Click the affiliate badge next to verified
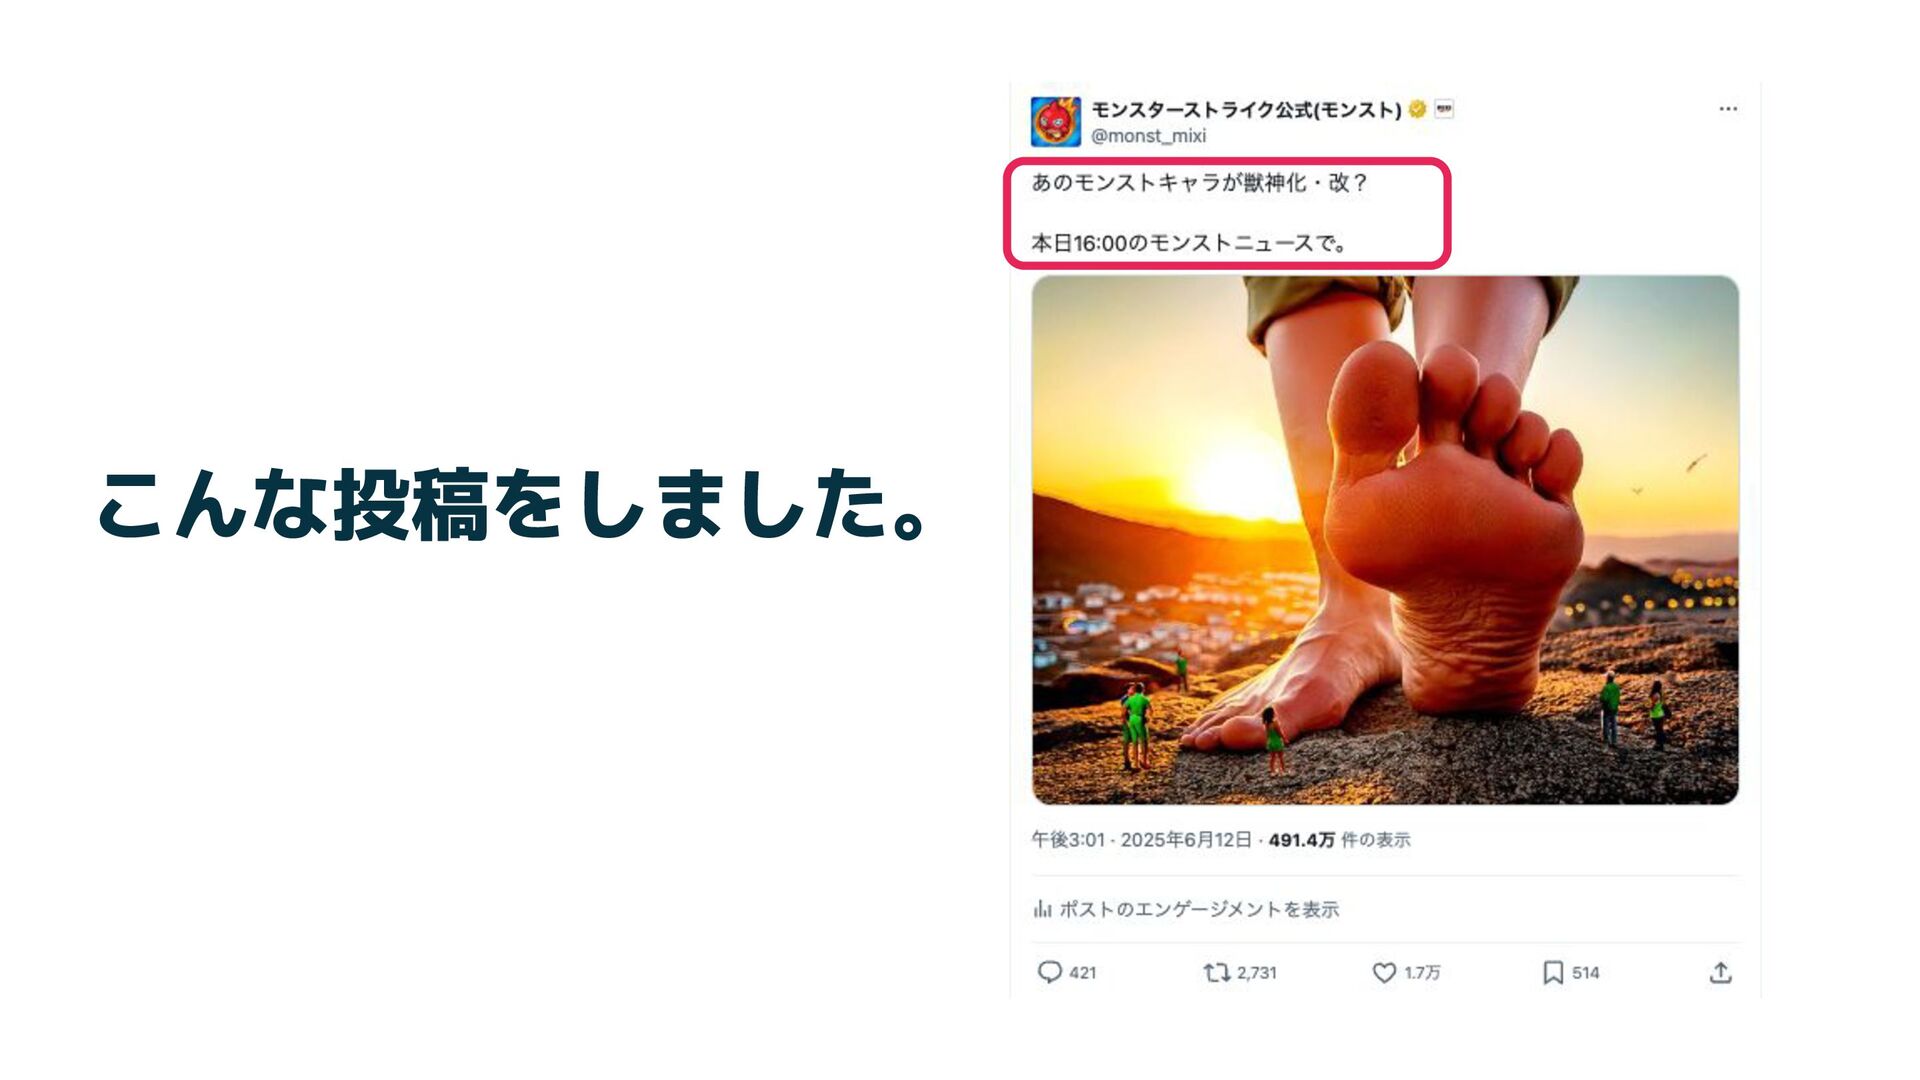 pyautogui.click(x=1444, y=109)
